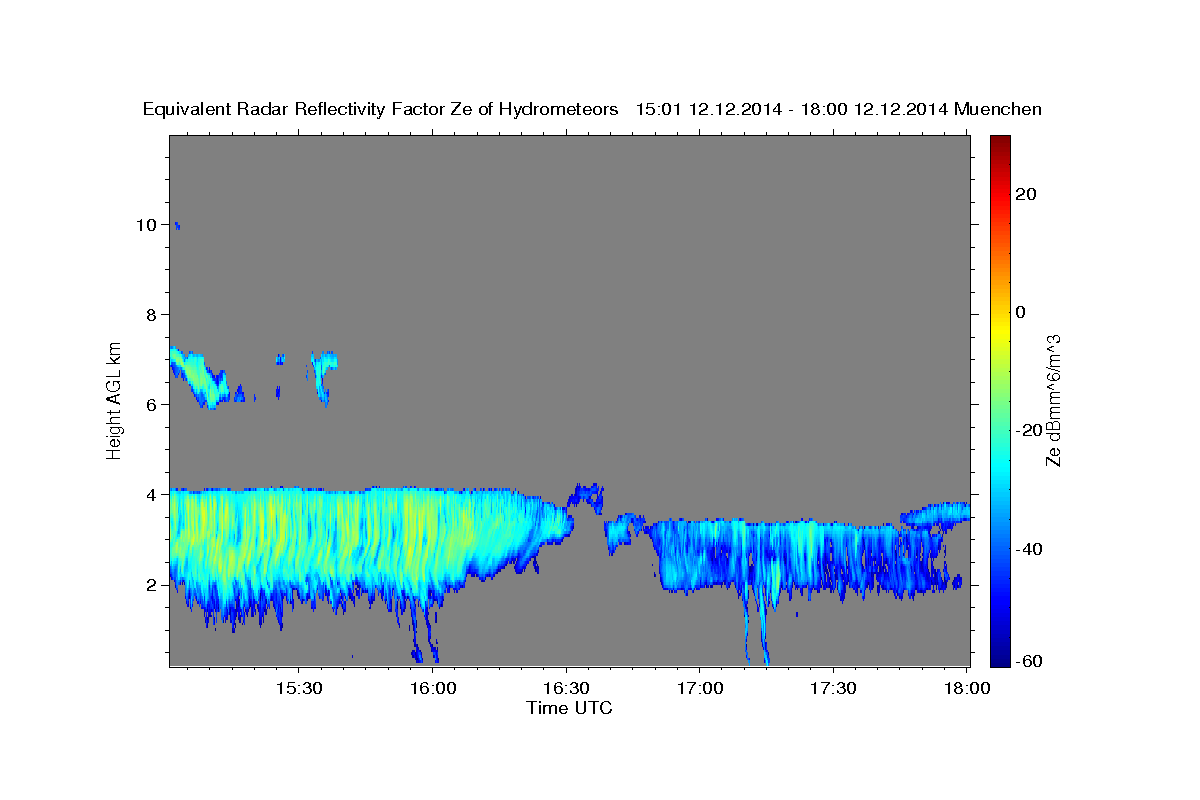Click the '16:00' time tick label
Image resolution: width=1200 pixels, height=800 pixels.
[433, 688]
